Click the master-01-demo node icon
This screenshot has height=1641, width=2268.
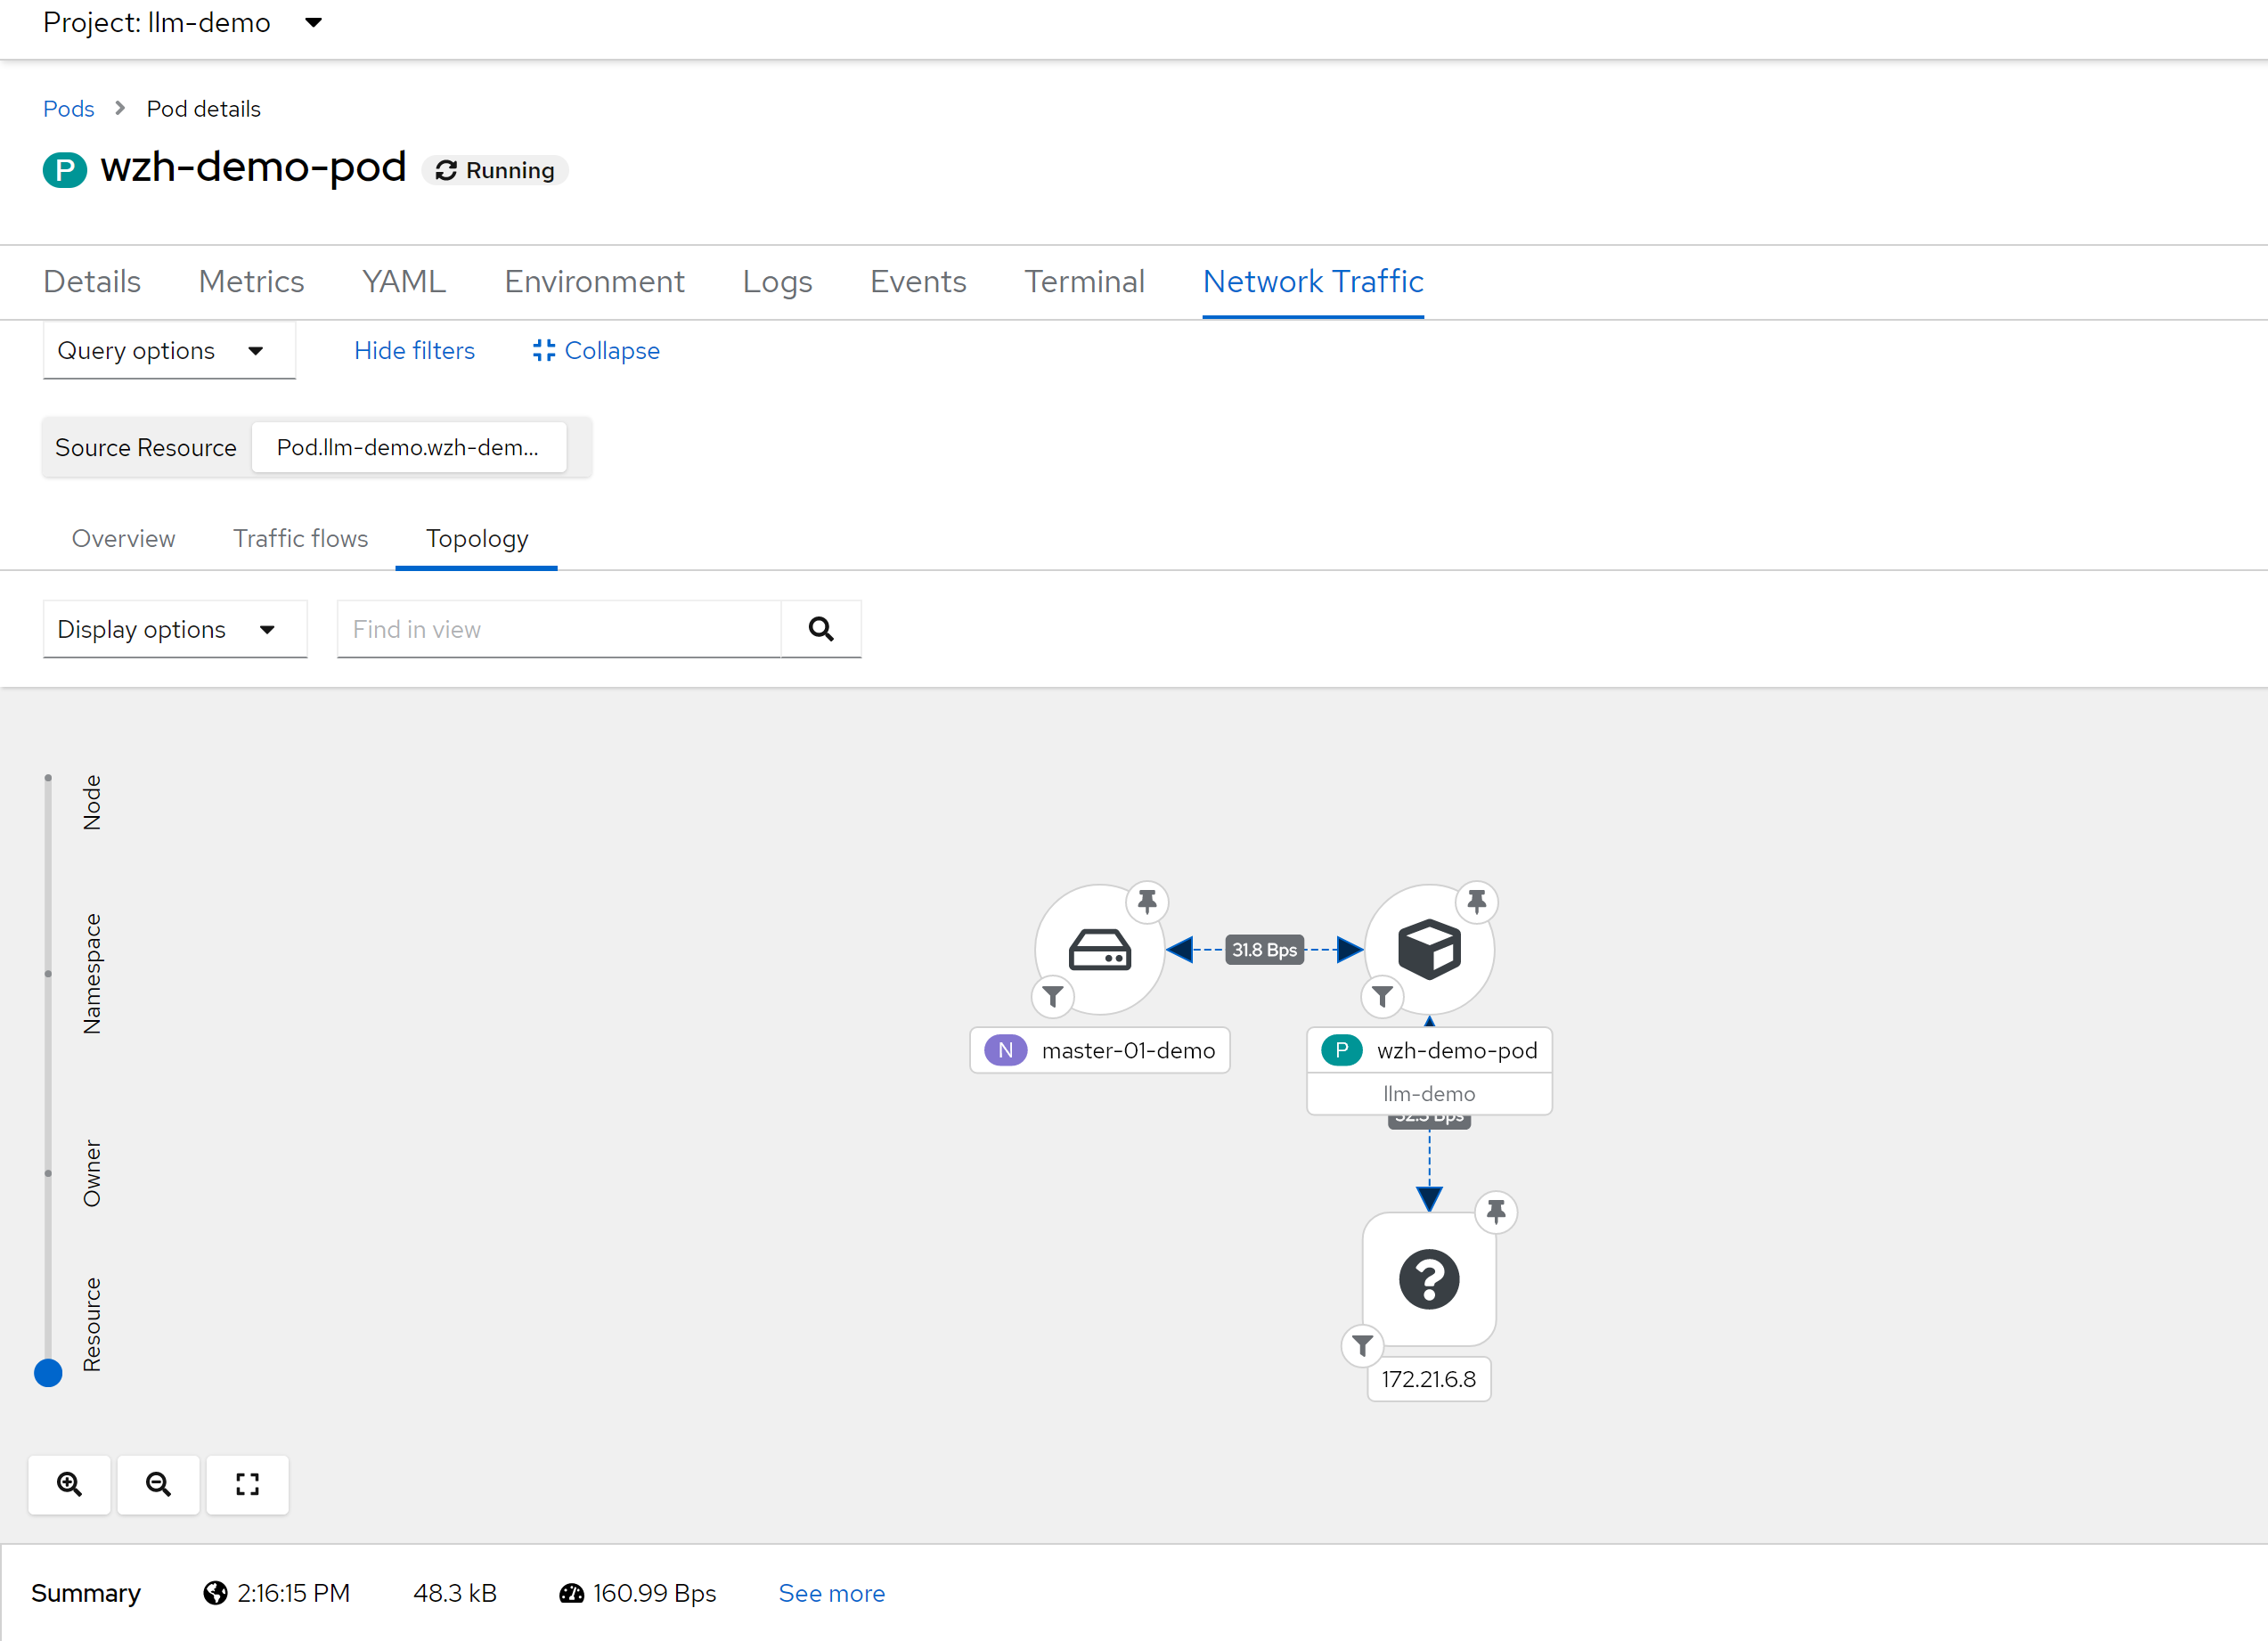(1099, 949)
